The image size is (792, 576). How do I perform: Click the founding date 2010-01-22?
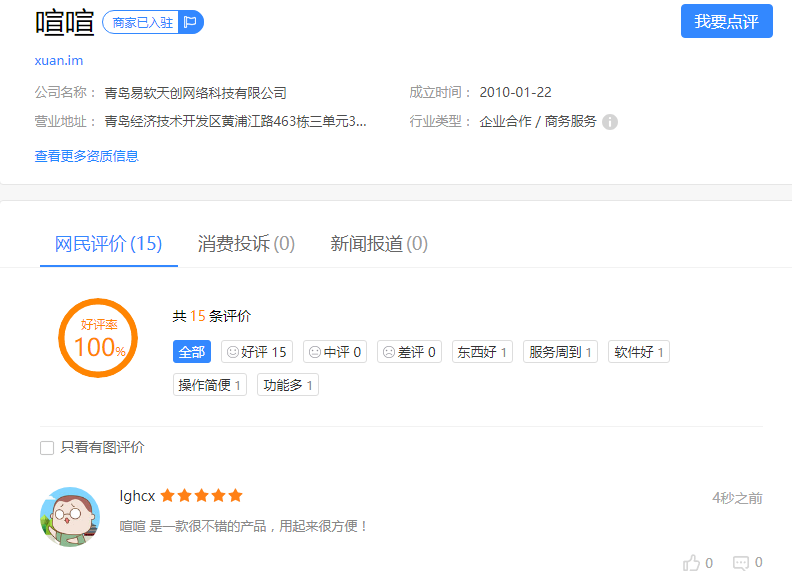tap(515, 92)
